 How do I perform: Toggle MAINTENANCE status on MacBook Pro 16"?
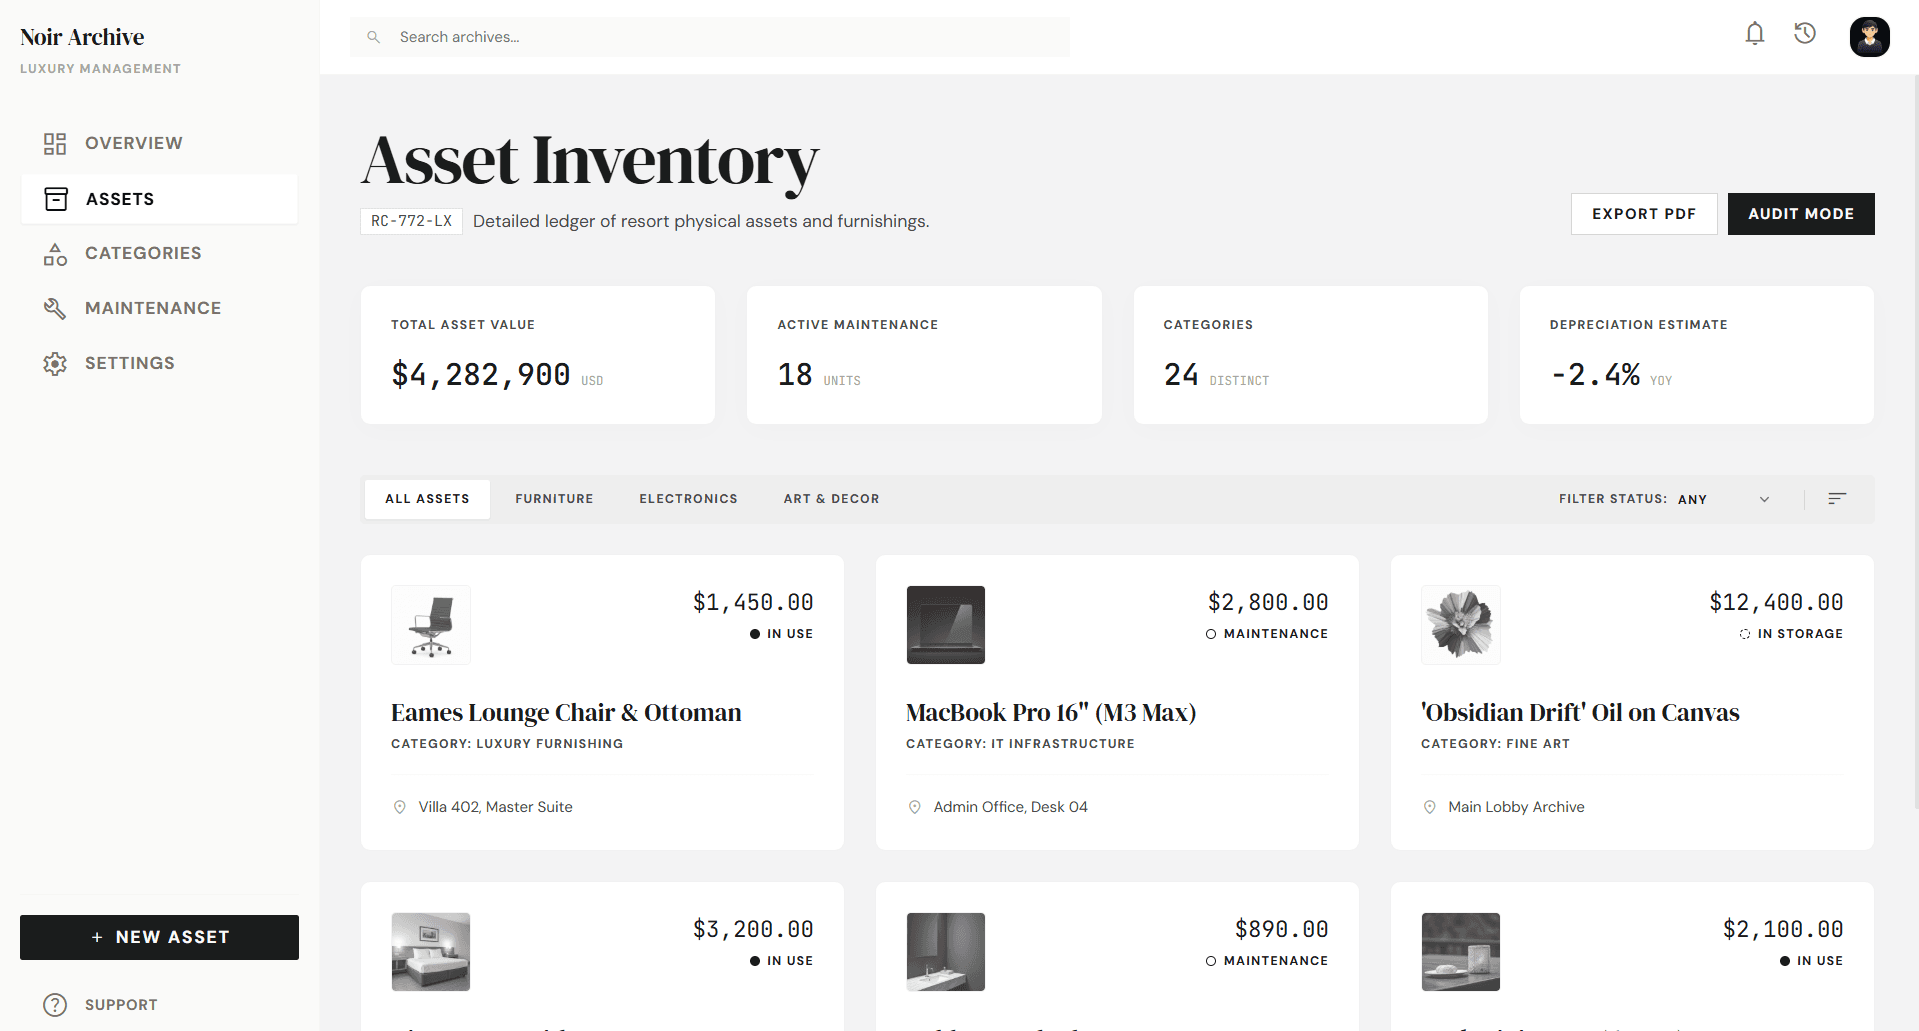[1266, 633]
